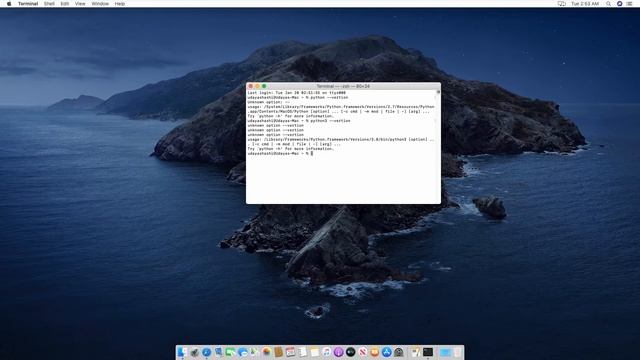
Task: Open the View menu
Action: coord(80,4)
